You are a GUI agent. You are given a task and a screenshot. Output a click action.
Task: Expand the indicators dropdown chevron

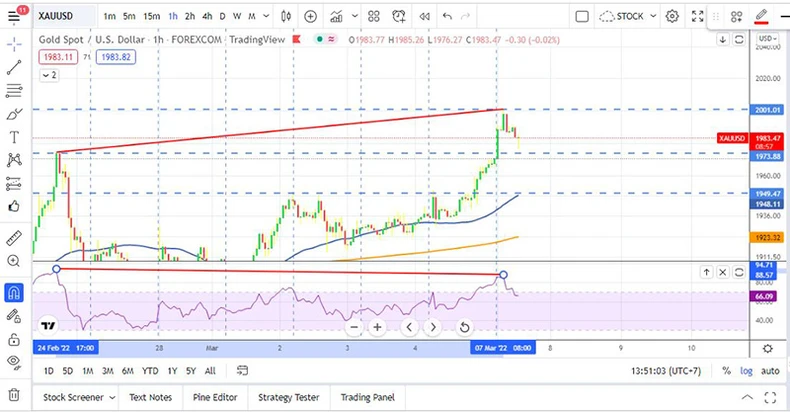click(x=355, y=17)
